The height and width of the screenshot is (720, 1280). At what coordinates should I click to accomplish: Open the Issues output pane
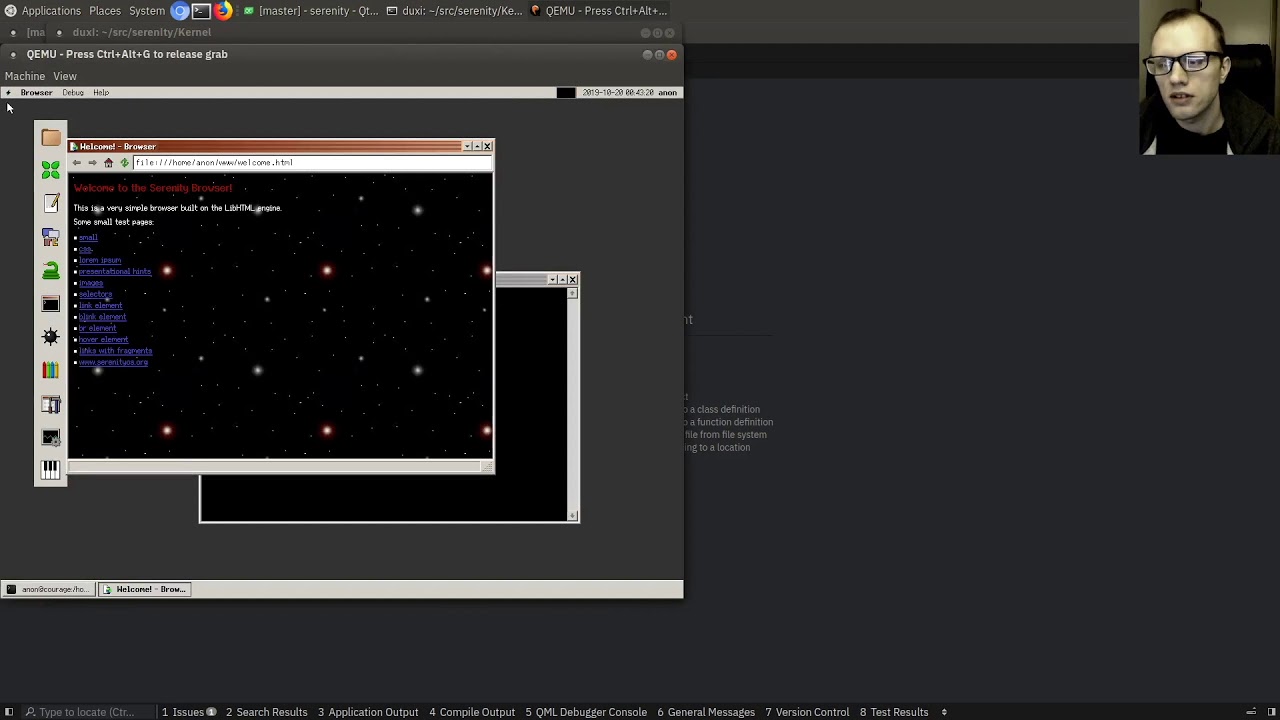point(189,712)
